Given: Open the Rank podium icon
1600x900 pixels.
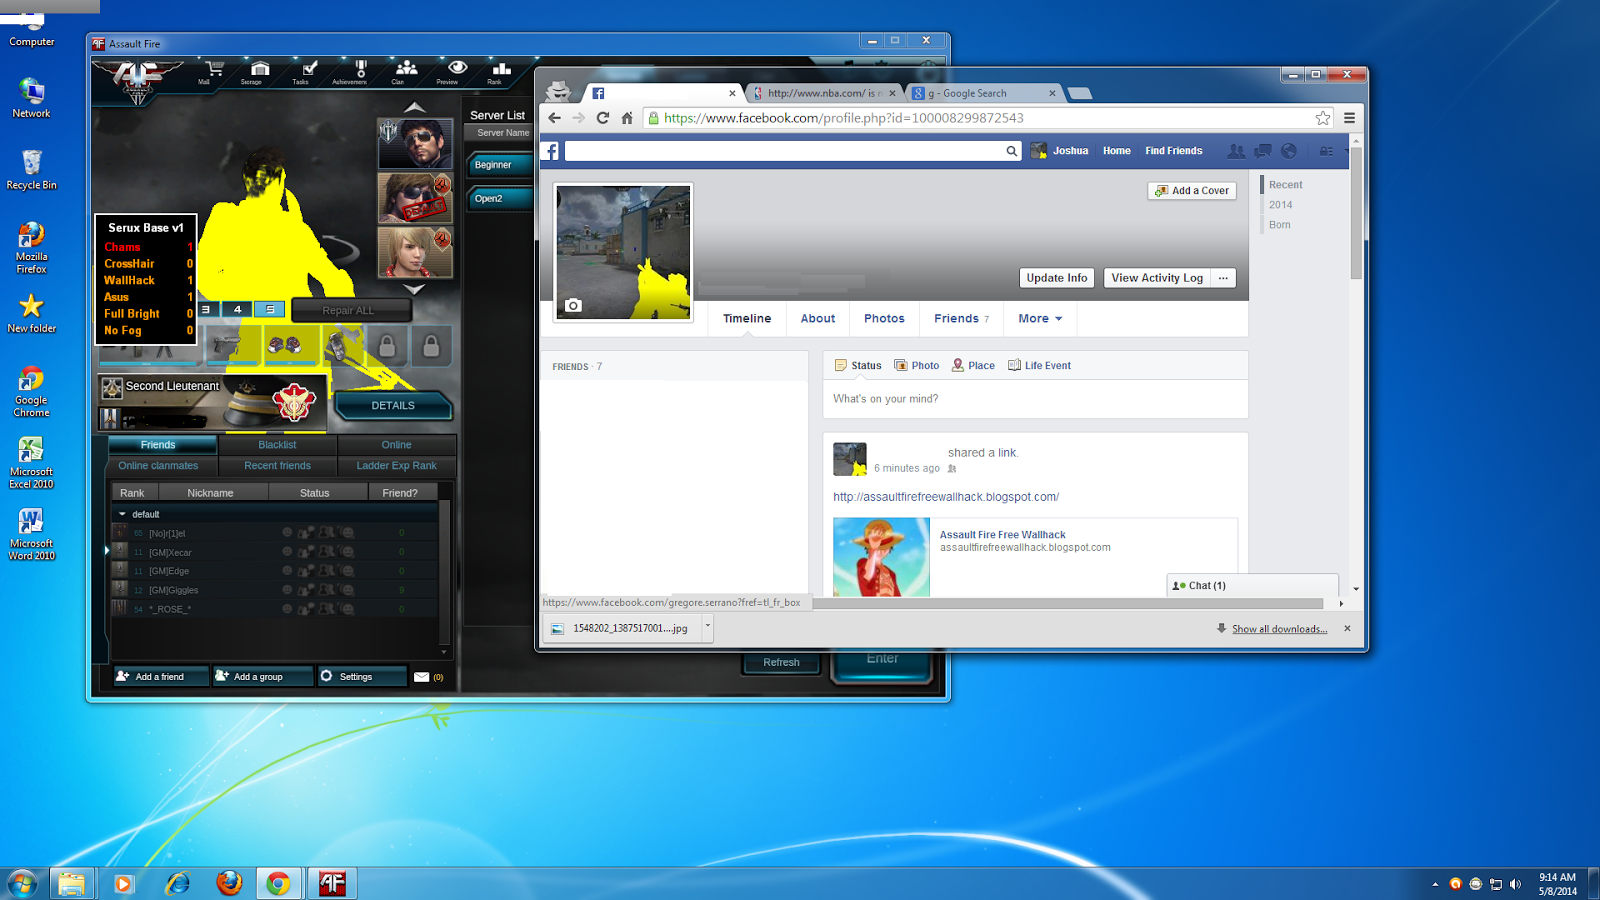Looking at the screenshot, I should (x=501, y=70).
